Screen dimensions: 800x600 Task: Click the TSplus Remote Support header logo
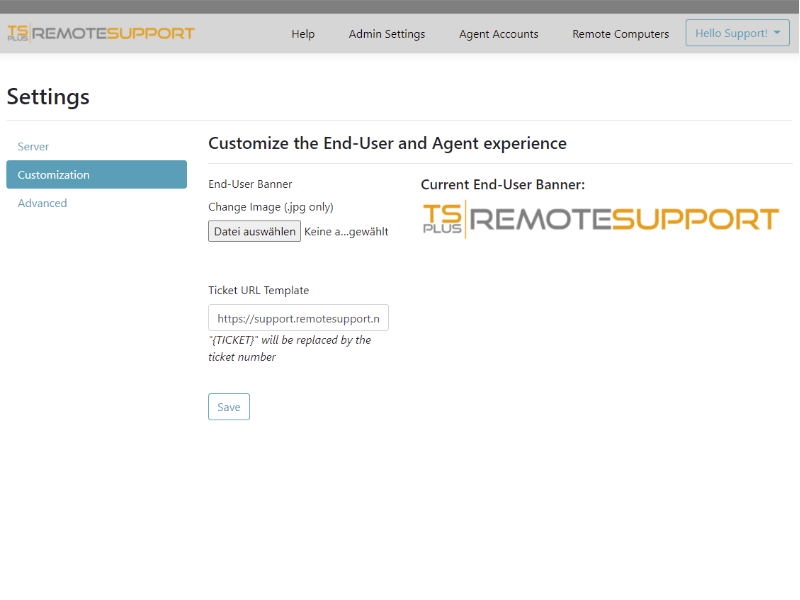101,33
